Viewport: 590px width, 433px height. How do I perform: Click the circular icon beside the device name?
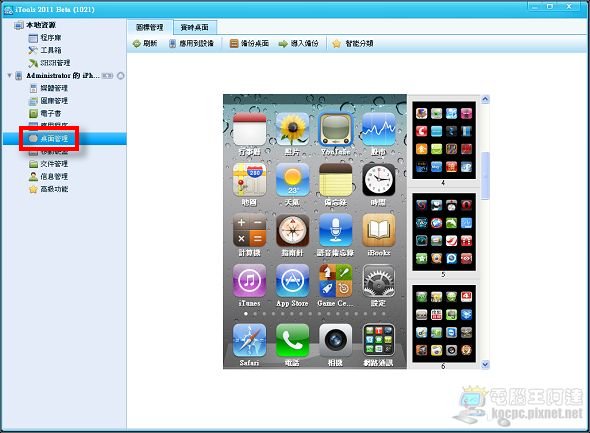pyautogui.click(x=121, y=76)
